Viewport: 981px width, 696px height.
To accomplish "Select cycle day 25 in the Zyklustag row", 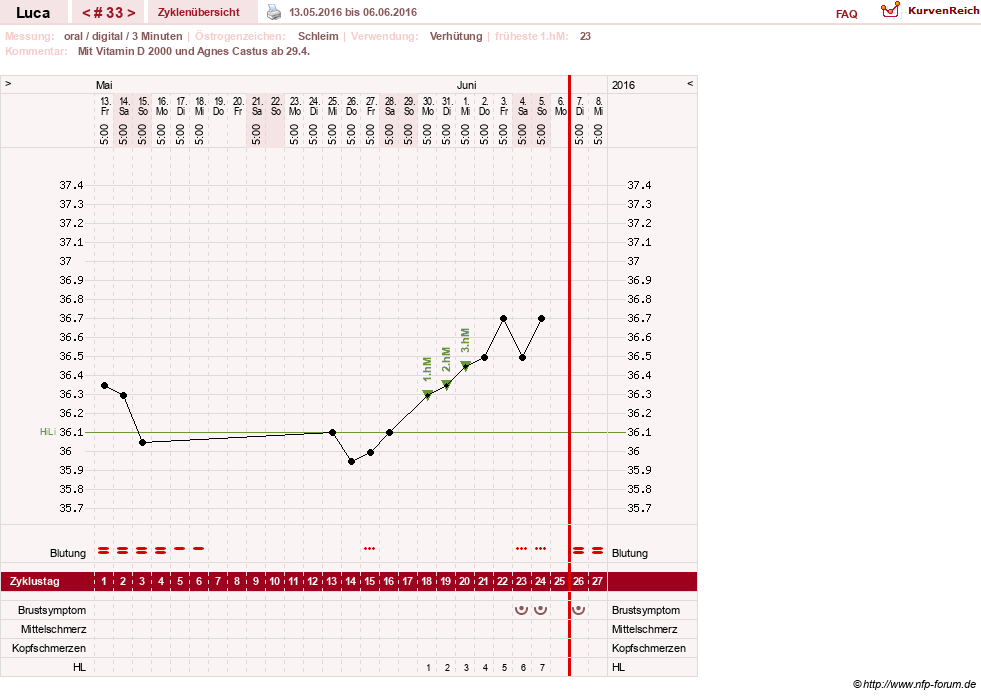I will (559, 581).
